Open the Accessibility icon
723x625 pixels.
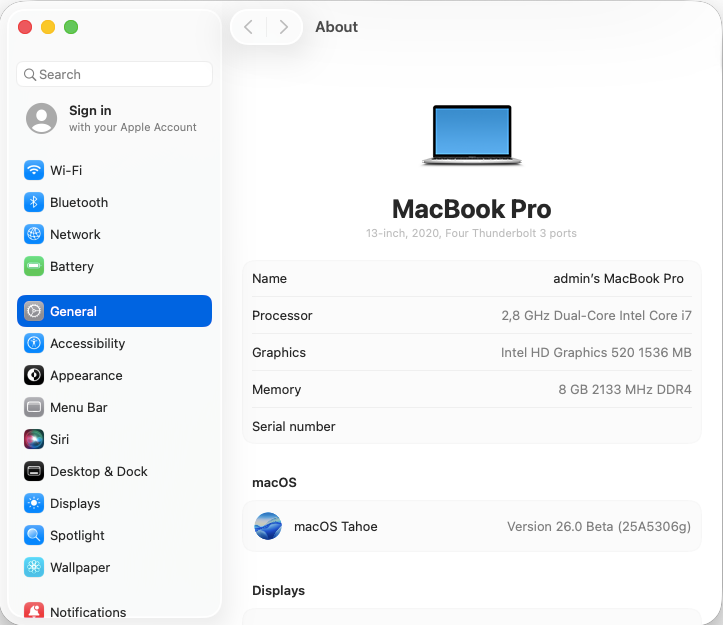34,343
